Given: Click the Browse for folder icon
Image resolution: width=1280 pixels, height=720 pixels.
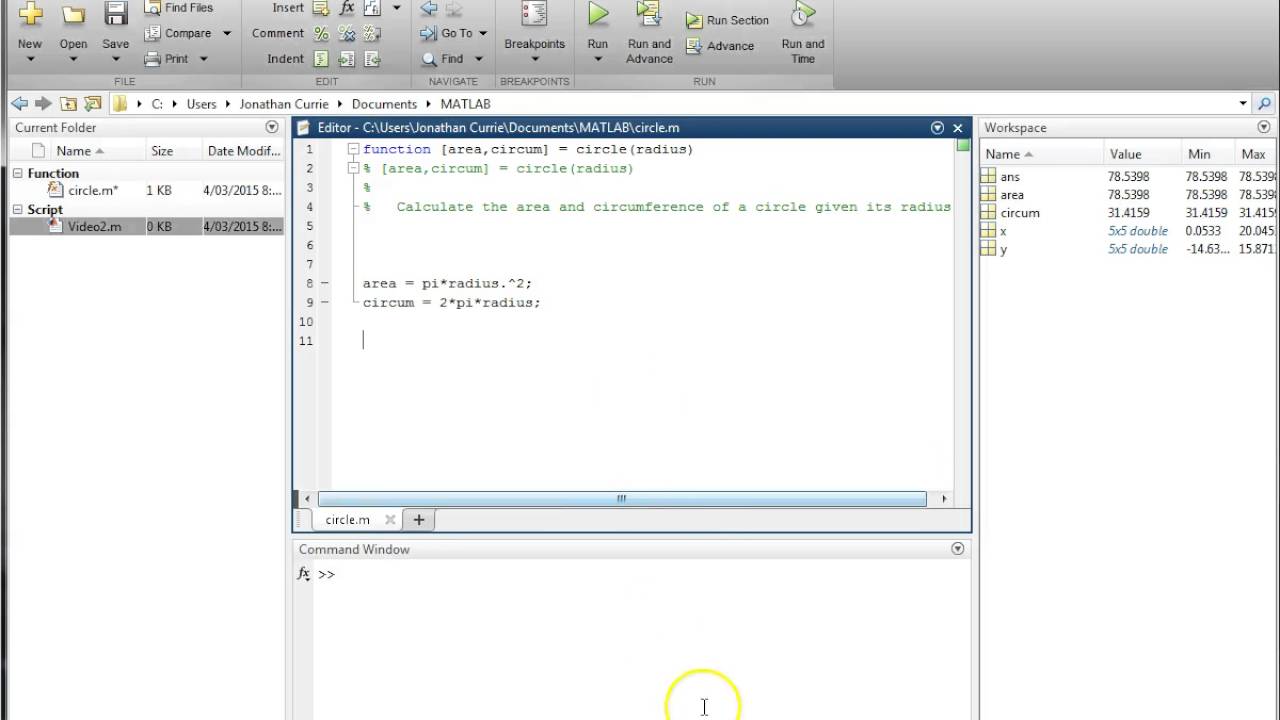Looking at the screenshot, I should click(x=93, y=103).
